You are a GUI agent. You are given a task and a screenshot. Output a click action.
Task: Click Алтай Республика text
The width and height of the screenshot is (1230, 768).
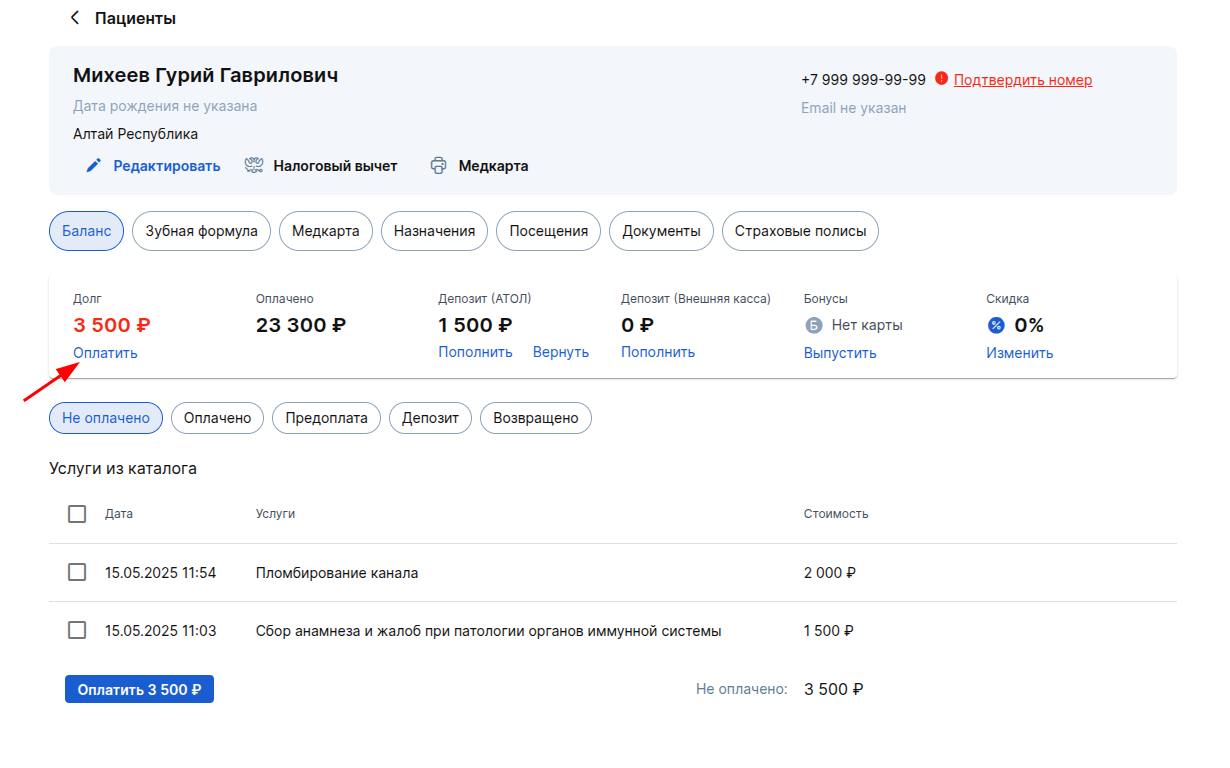pos(135,134)
